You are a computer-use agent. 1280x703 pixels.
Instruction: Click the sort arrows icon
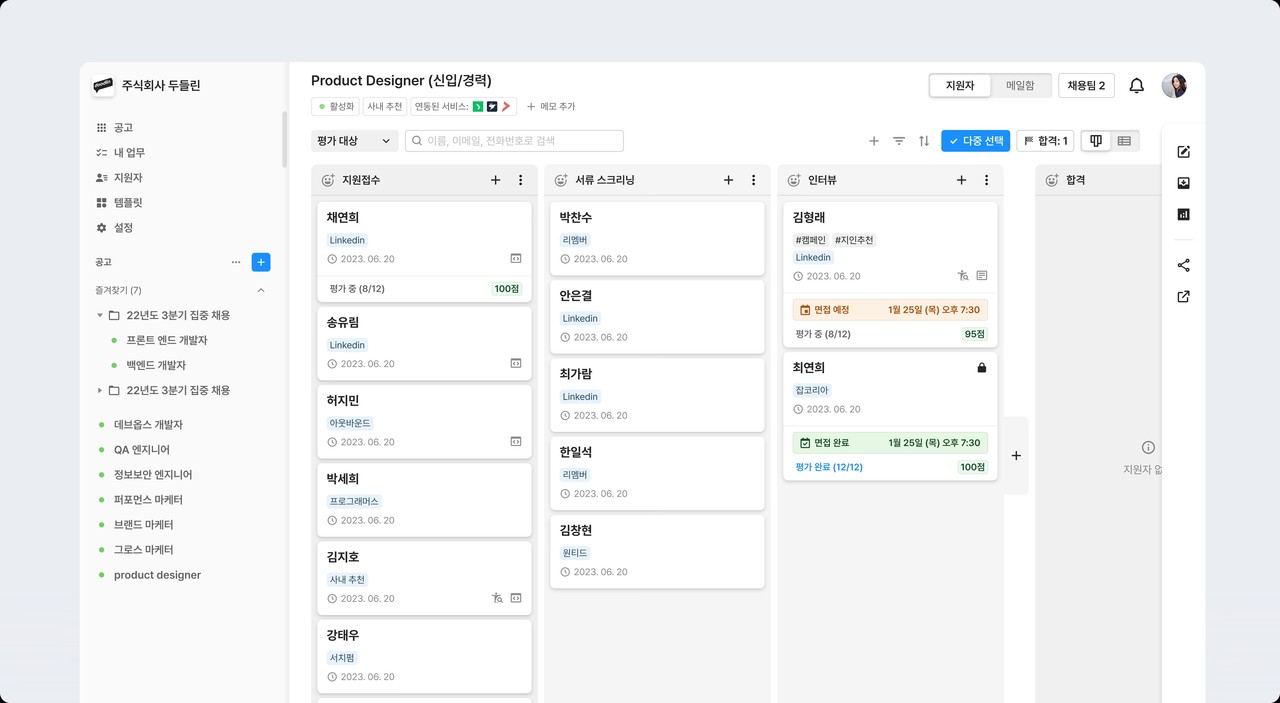tap(924, 141)
